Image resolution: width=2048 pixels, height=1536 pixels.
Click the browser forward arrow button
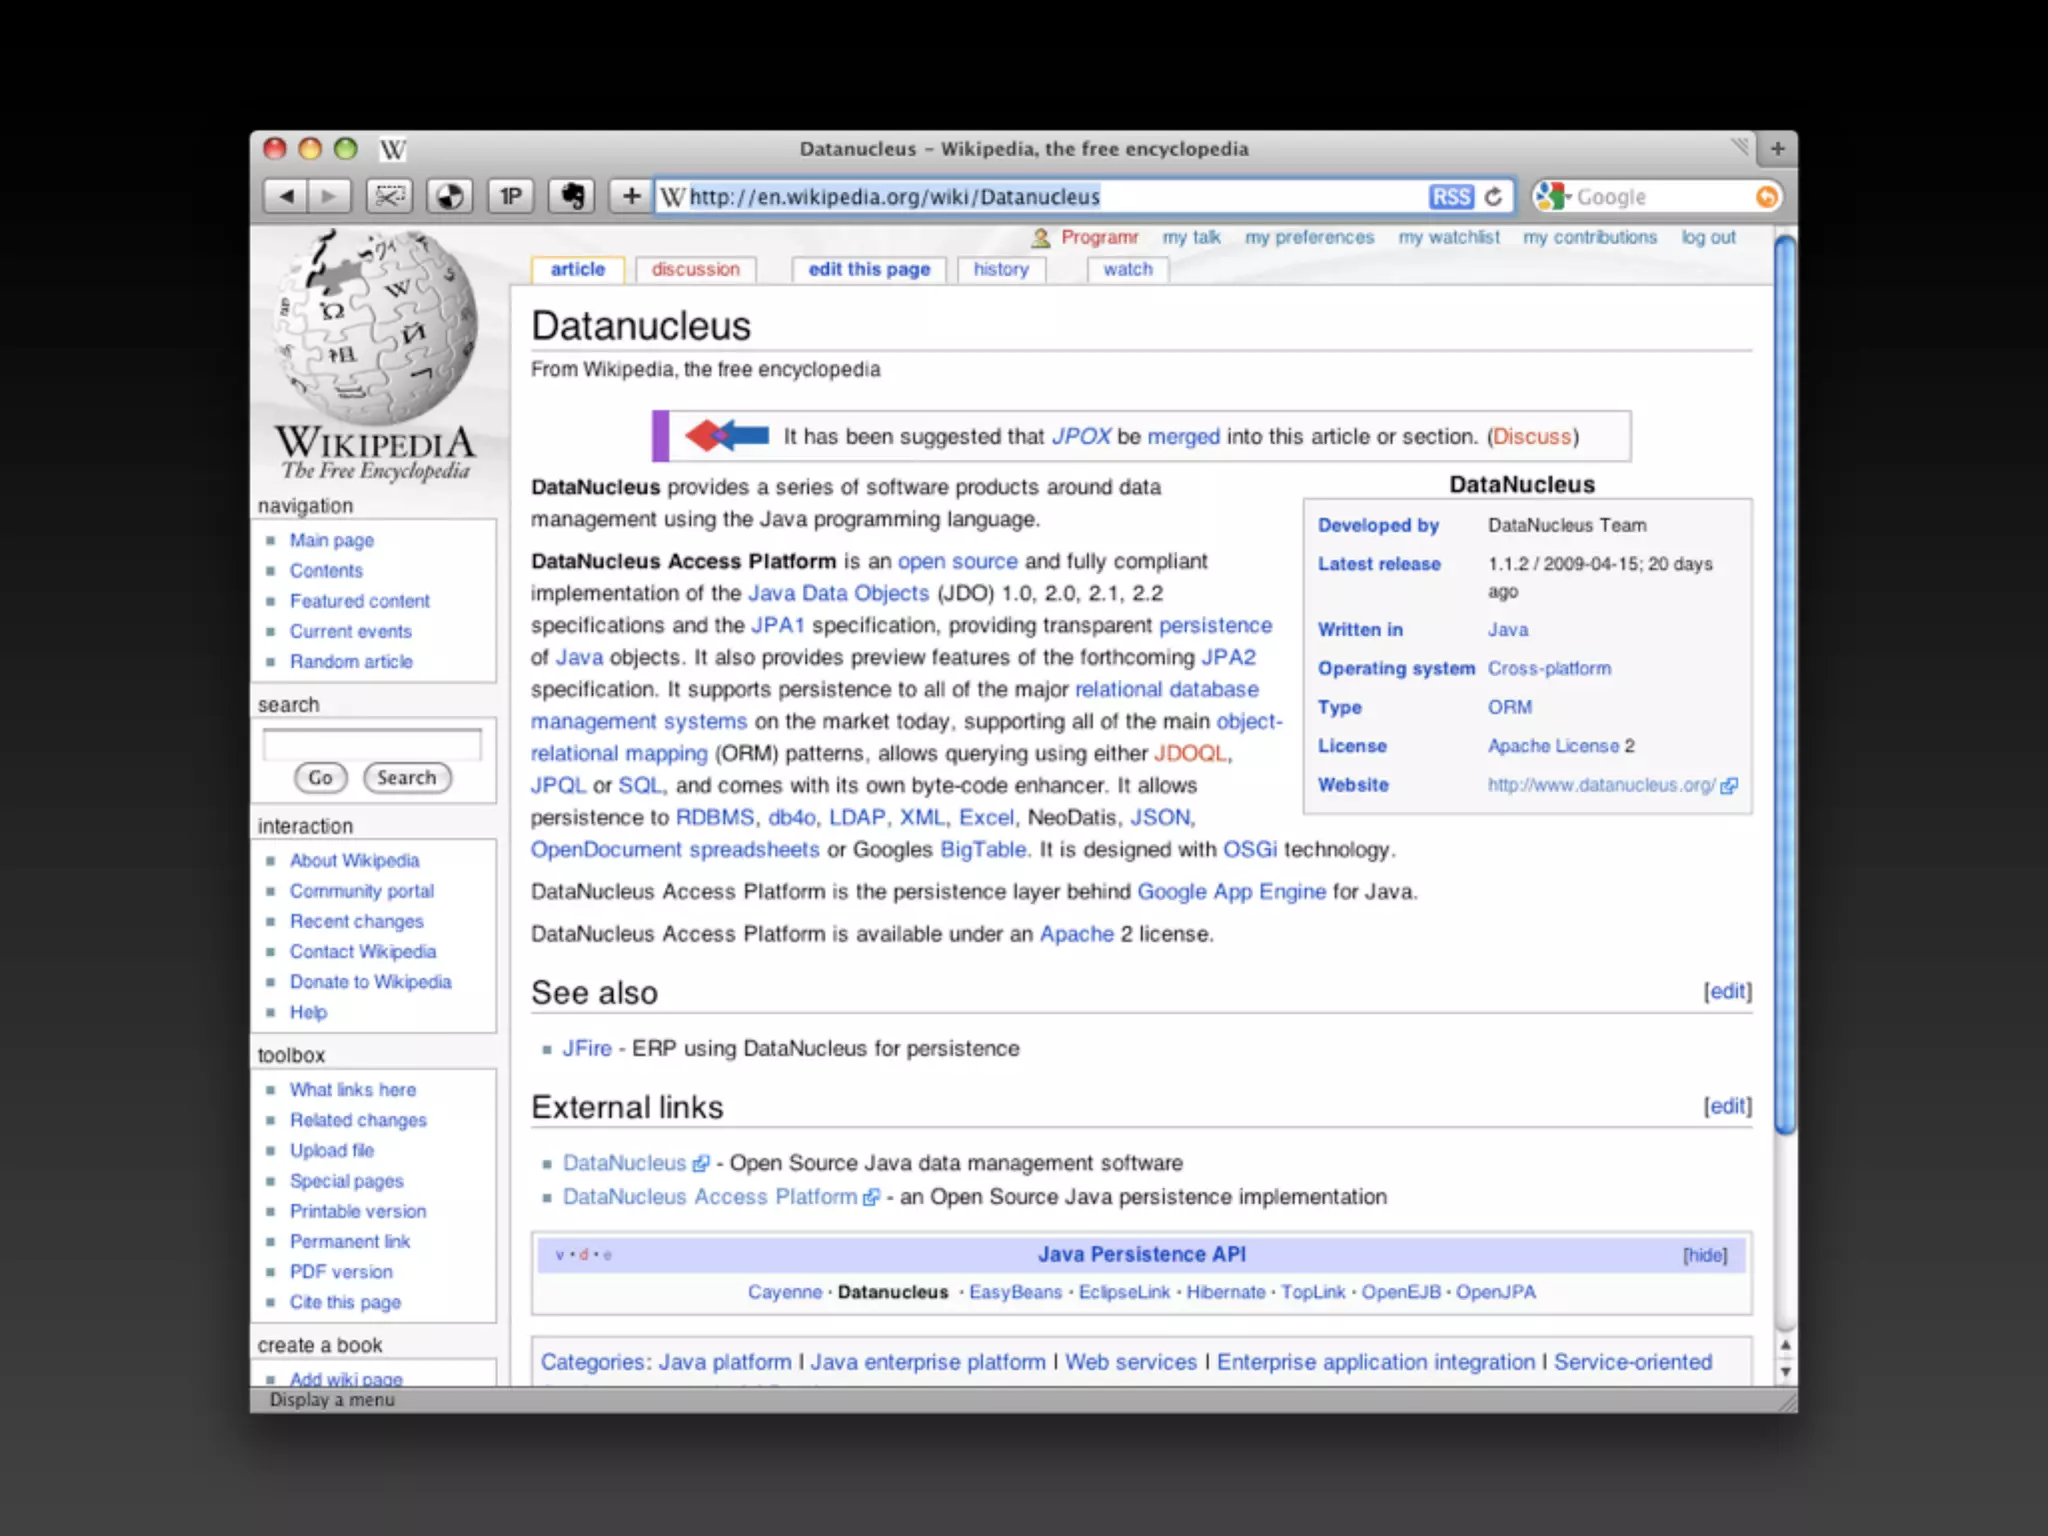[329, 196]
